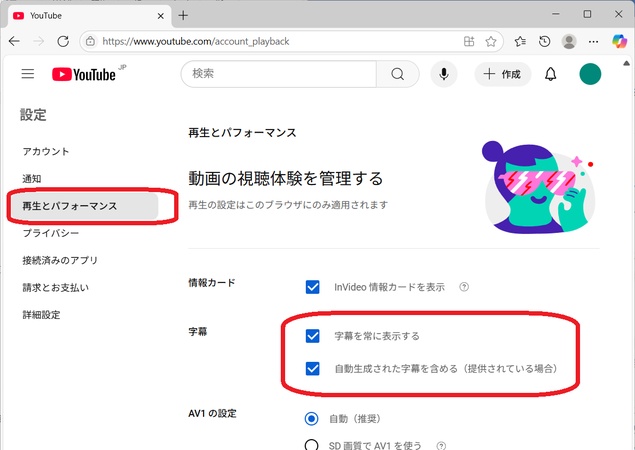Toggle 字幕を常に表示する checkbox

(x=312, y=336)
